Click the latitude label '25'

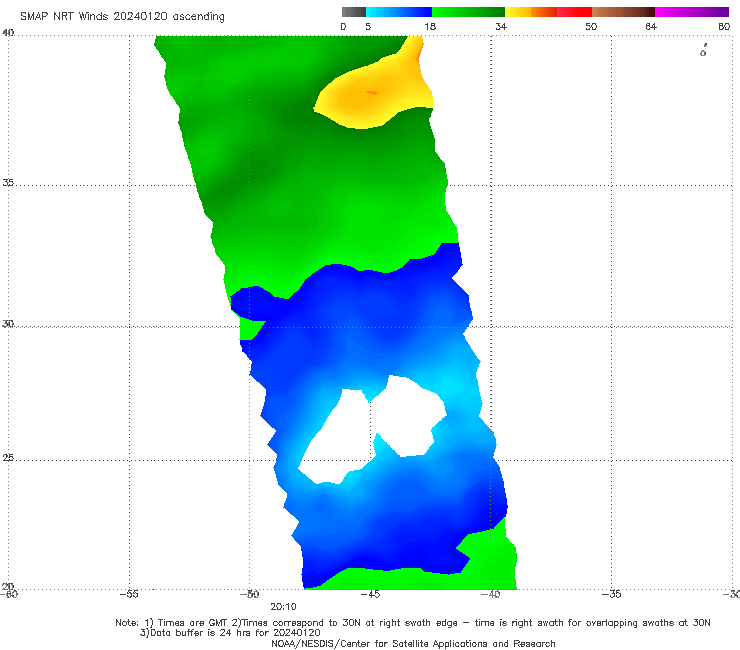click(8, 458)
